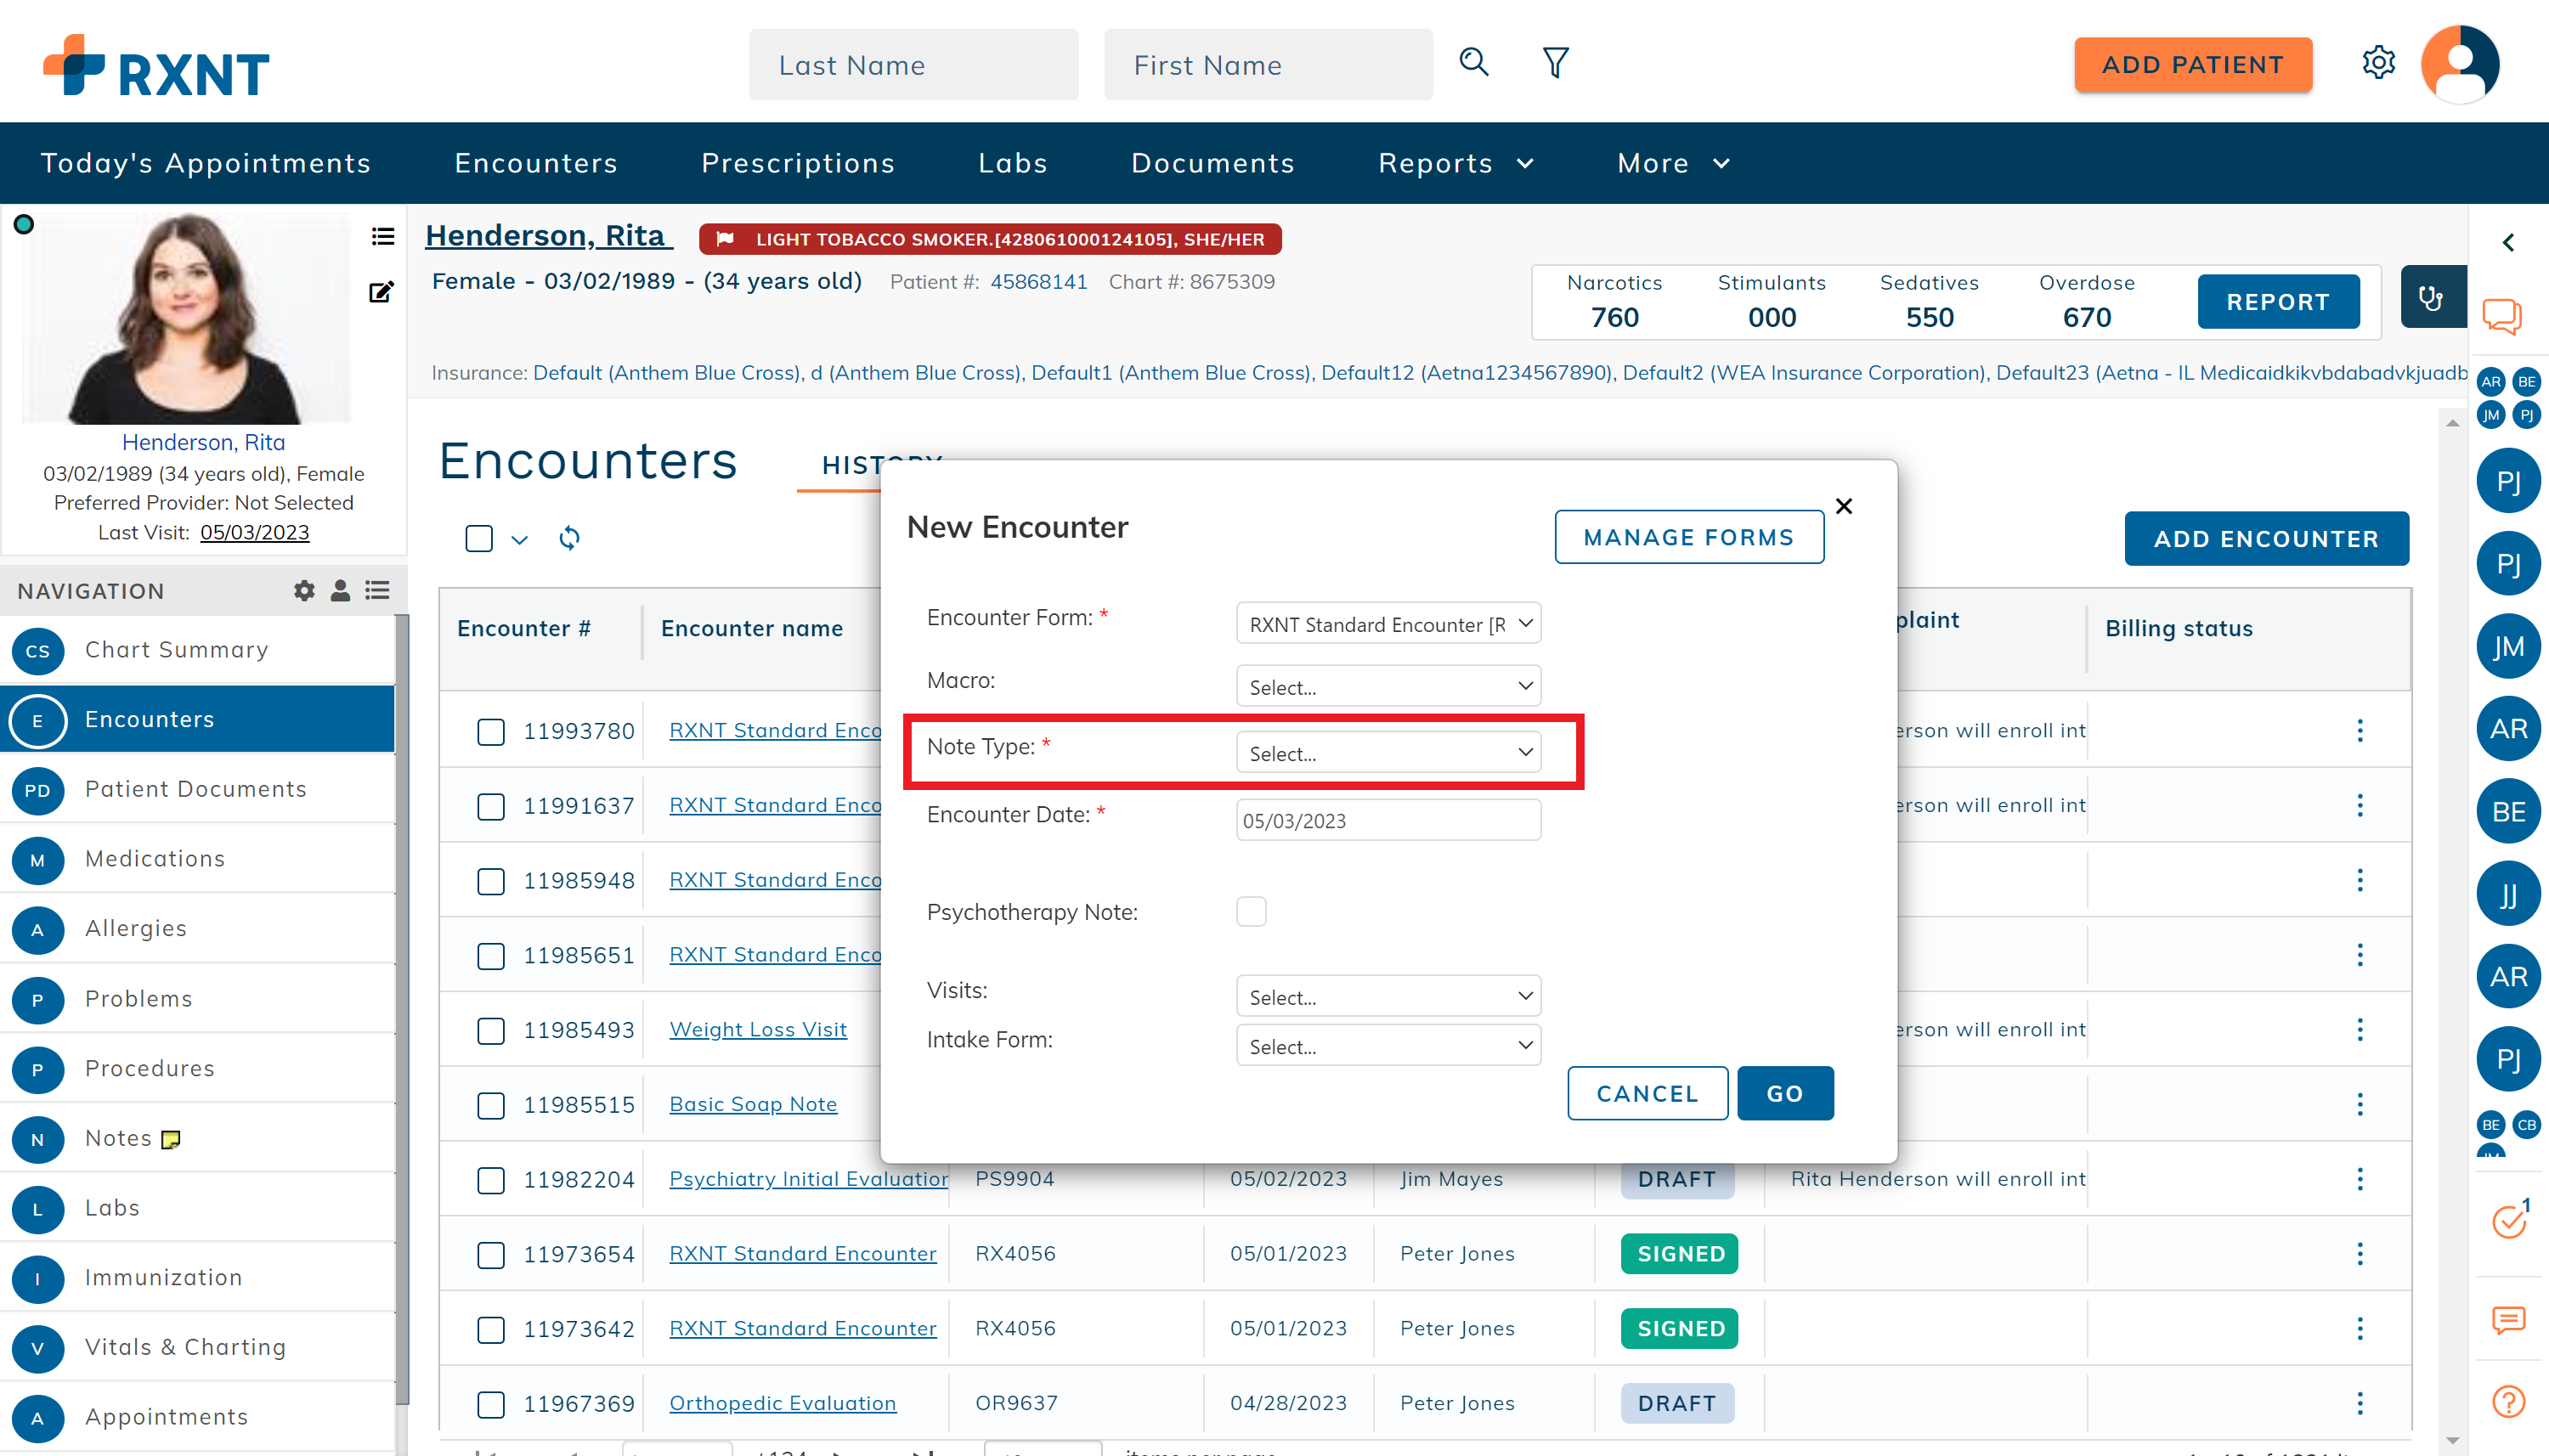Open Documents in the top nav
2549x1456 pixels.
[x=1213, y=163]
